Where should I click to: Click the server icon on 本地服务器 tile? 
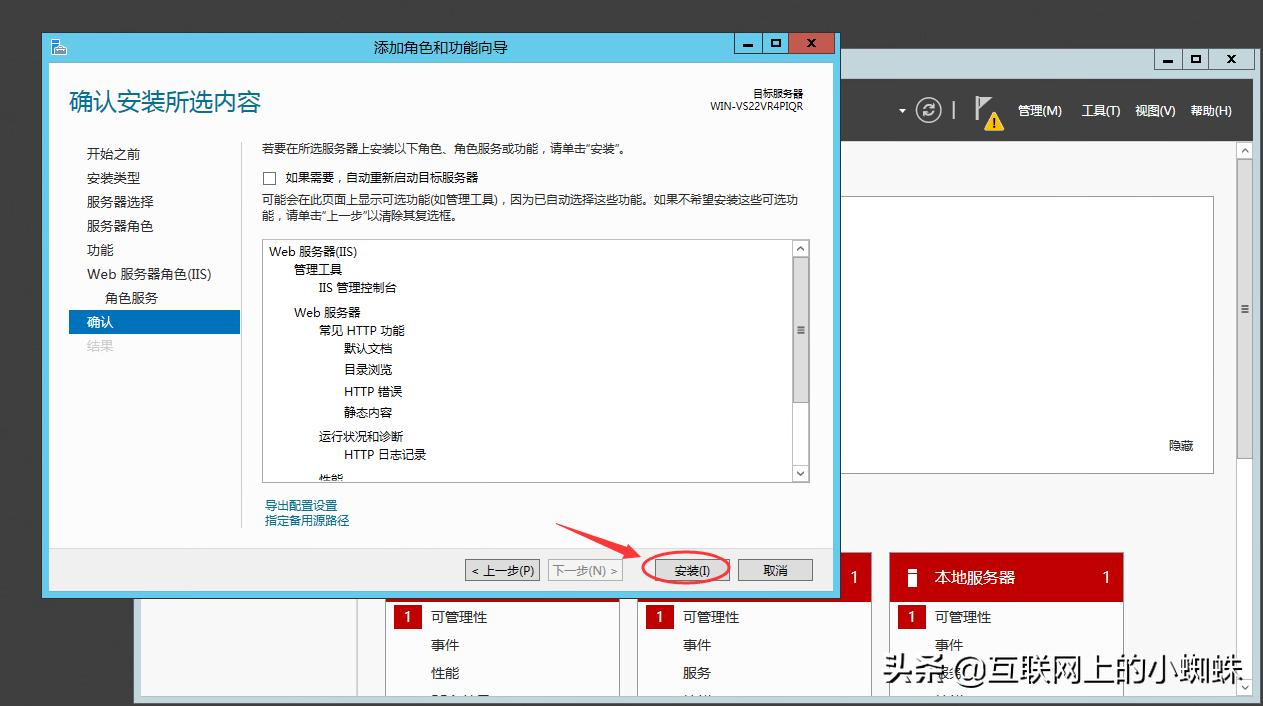911,577
